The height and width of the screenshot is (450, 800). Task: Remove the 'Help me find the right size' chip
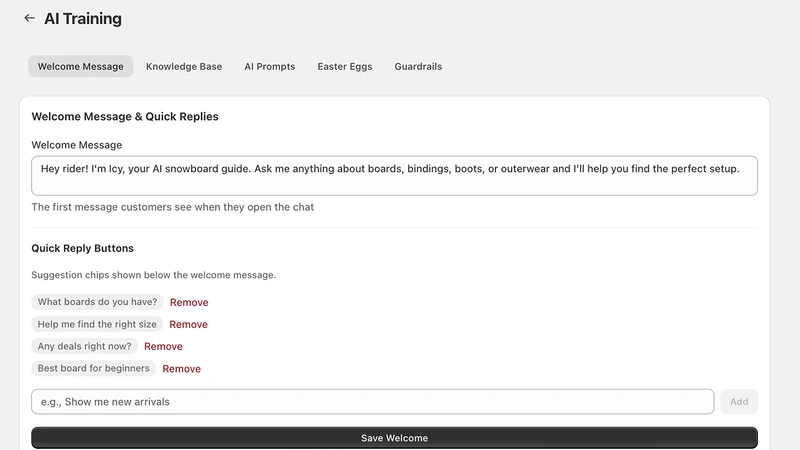188,324
